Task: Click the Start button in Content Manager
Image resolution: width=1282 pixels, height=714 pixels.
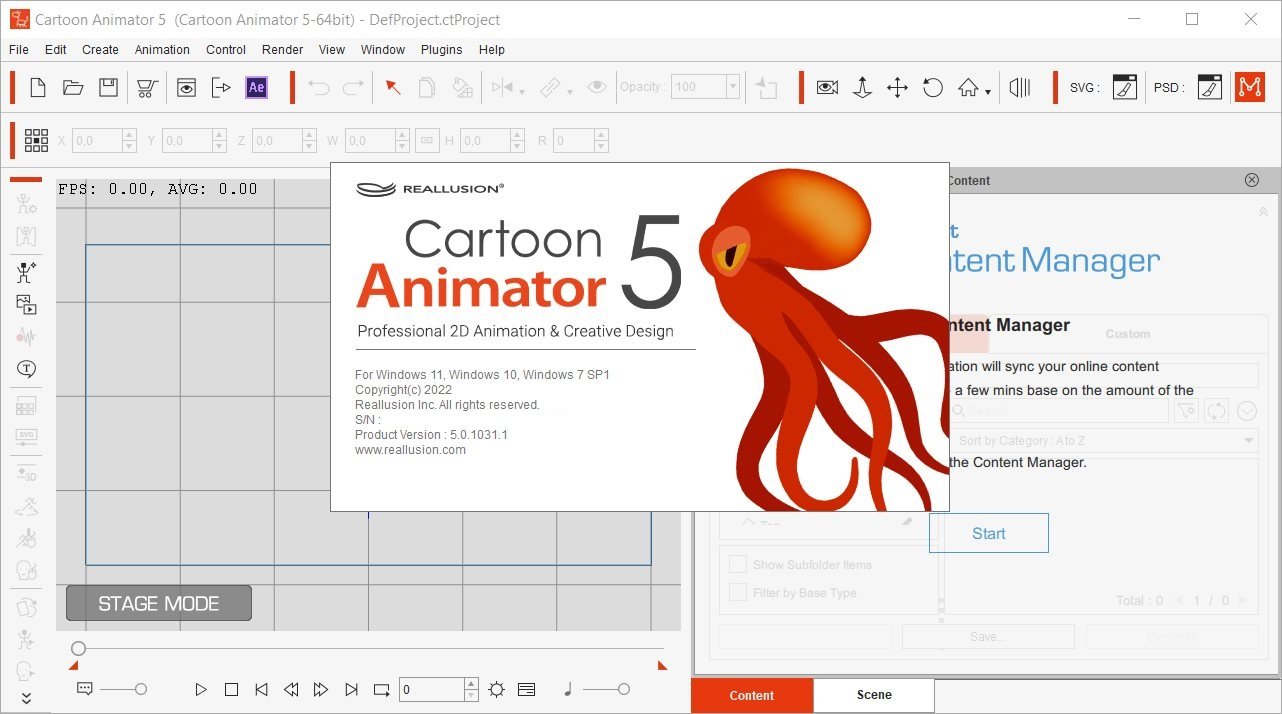Action: [988, 532]
